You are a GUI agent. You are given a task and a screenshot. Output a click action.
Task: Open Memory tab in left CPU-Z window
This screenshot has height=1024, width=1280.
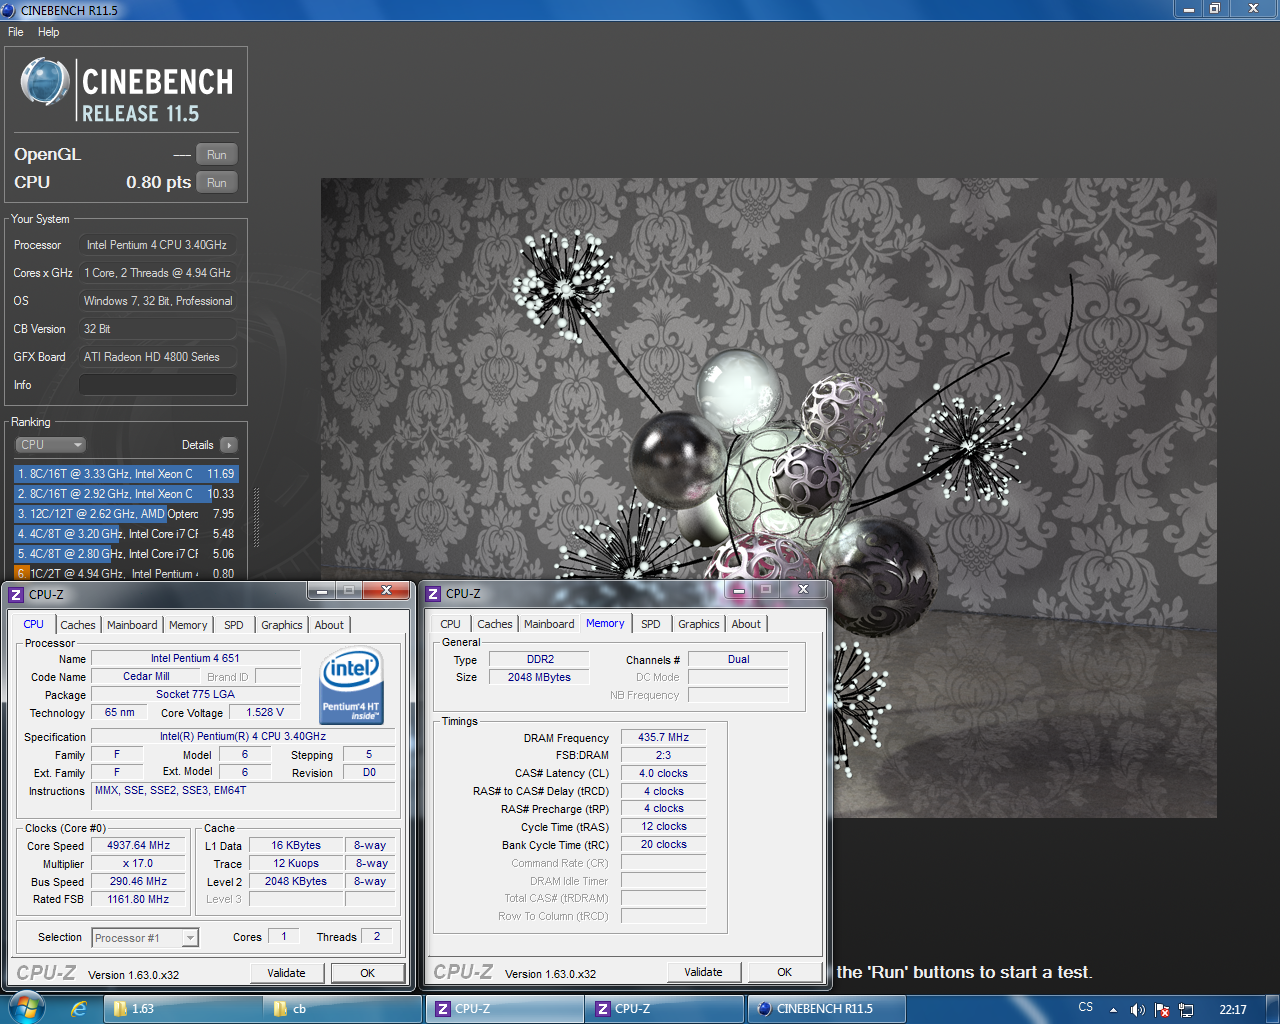click(188, 625)
